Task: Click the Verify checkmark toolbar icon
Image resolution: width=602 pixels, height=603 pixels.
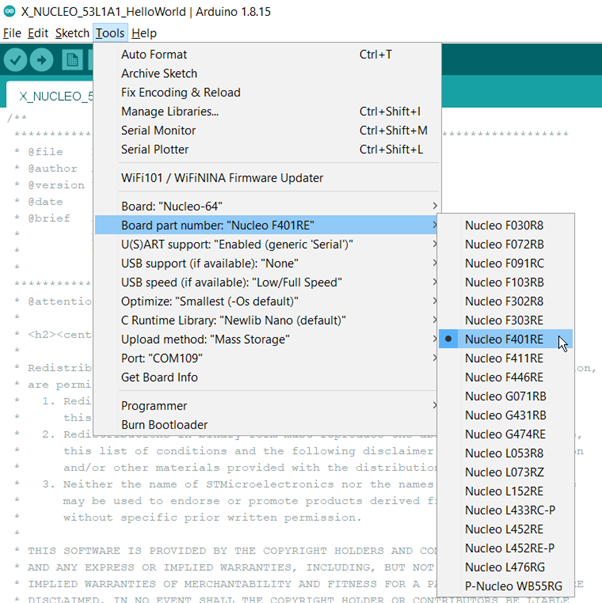Action: [x=15, y=60]
